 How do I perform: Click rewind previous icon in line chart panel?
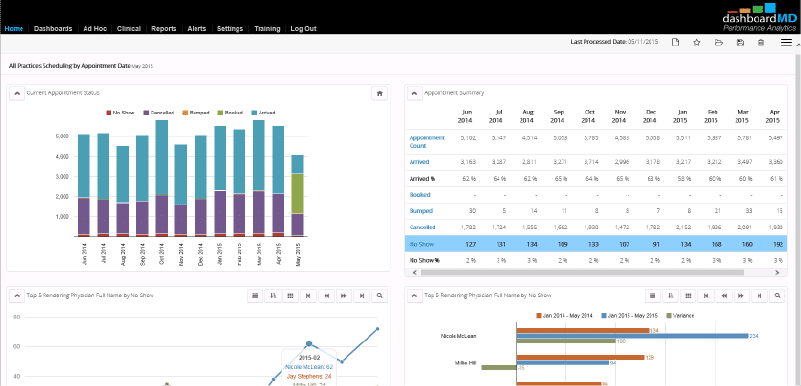tap(326, 296)
